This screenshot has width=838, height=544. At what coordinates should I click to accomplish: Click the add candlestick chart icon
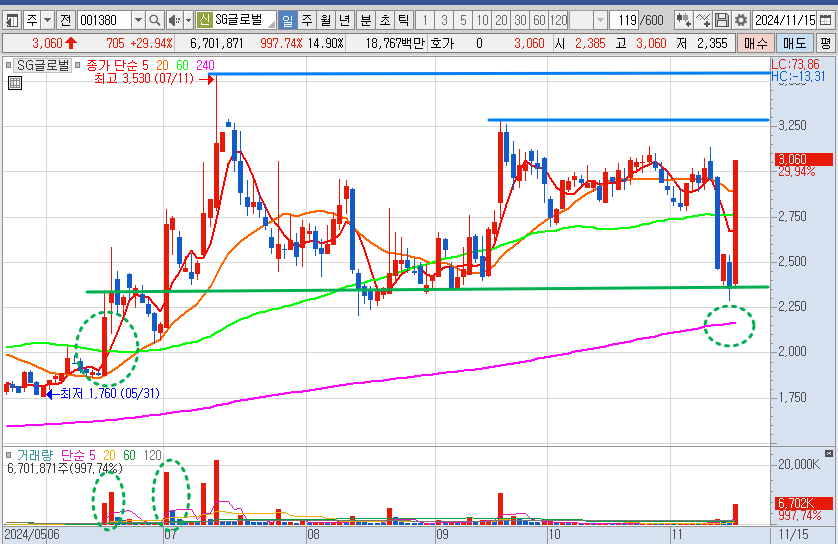tap(682, 21)
